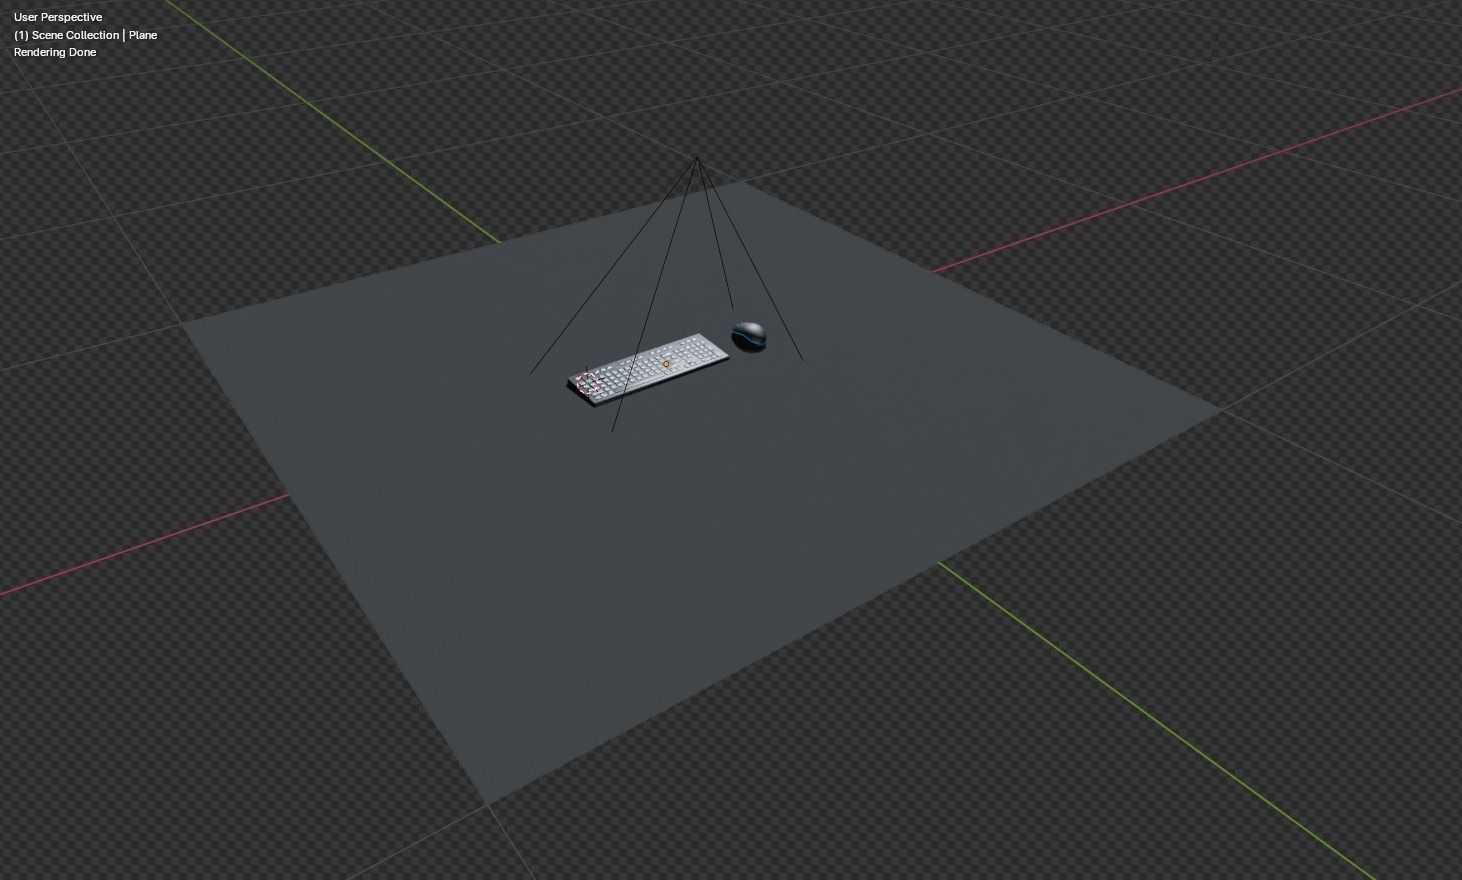Image resolution: width=1462 pixels, height=880 pixels.
Task: Click the orange origin dot on the keyboard
Action: click(666, 364)
